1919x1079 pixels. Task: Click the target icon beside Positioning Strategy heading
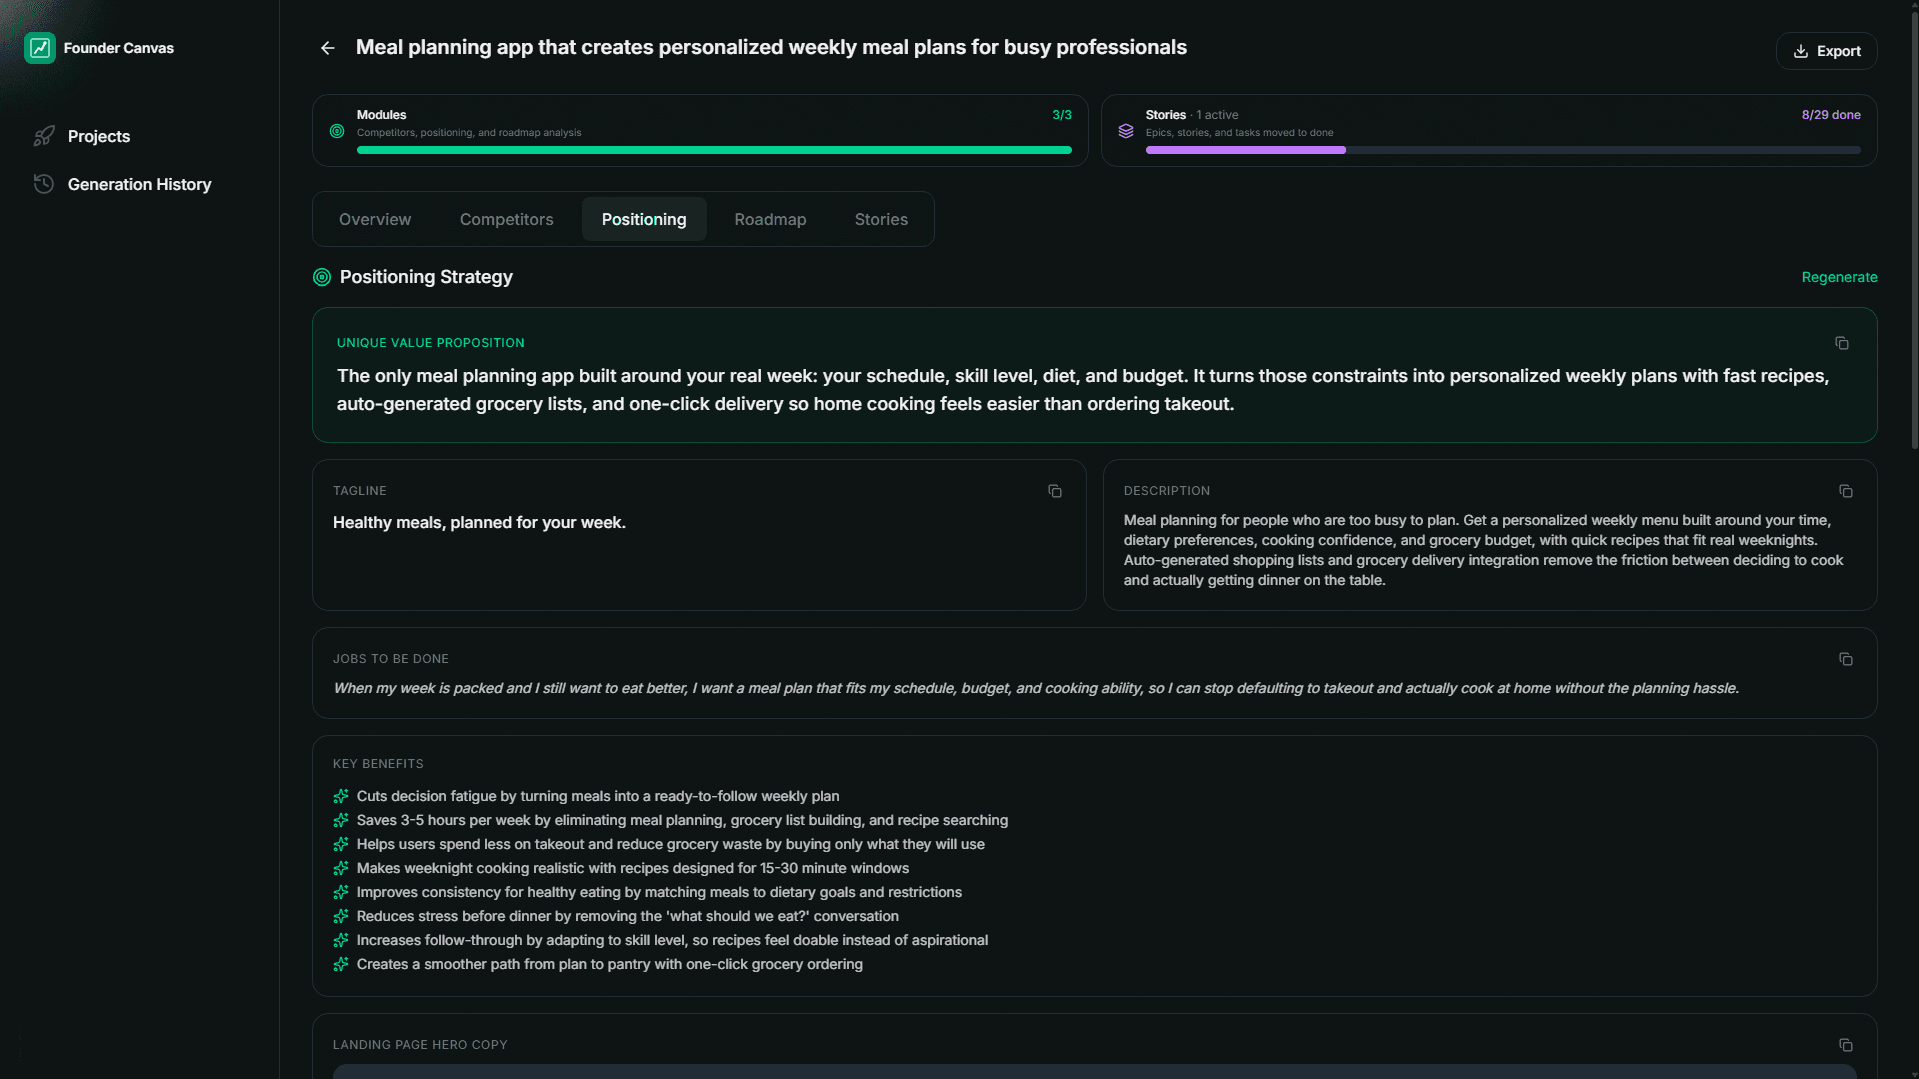coord(321,277)
